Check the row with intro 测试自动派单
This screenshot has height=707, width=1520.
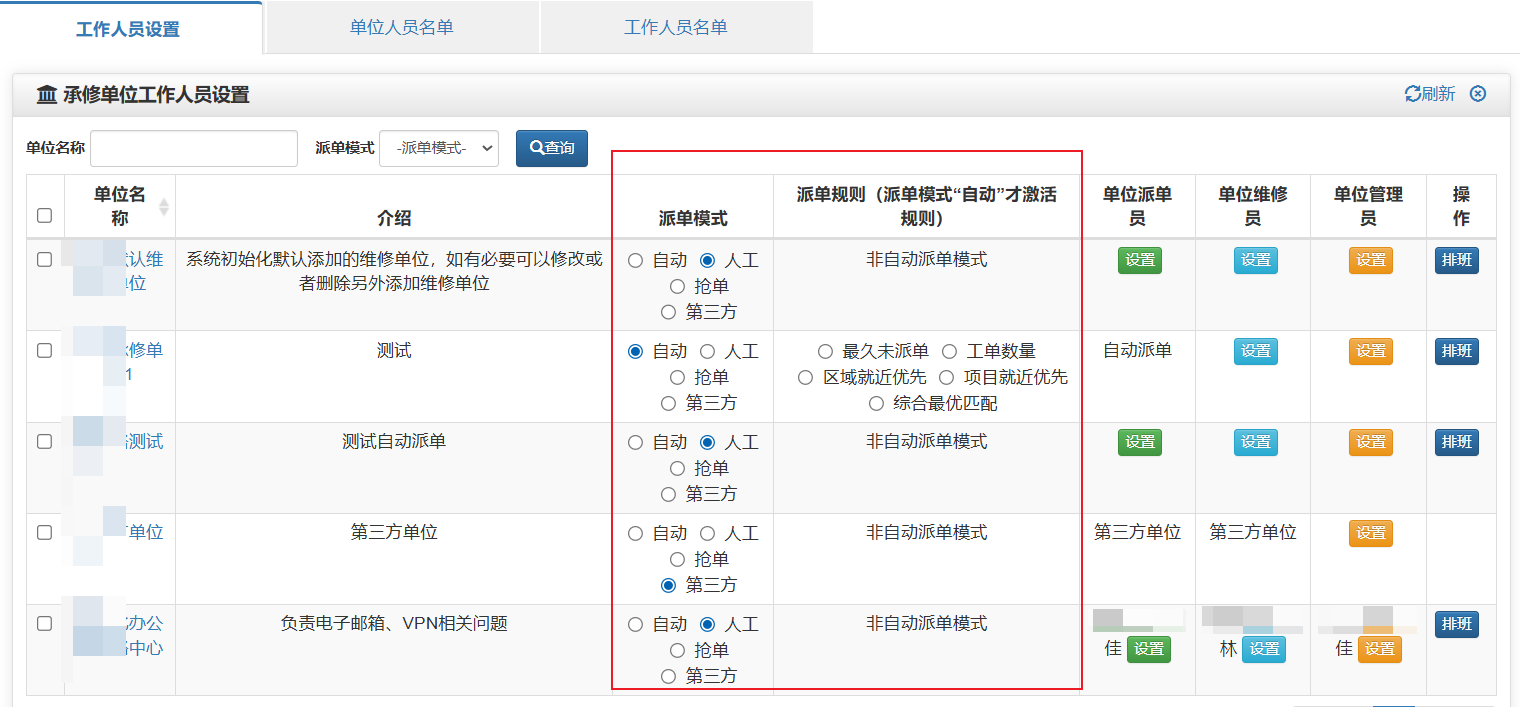click(x=44, y=441)
